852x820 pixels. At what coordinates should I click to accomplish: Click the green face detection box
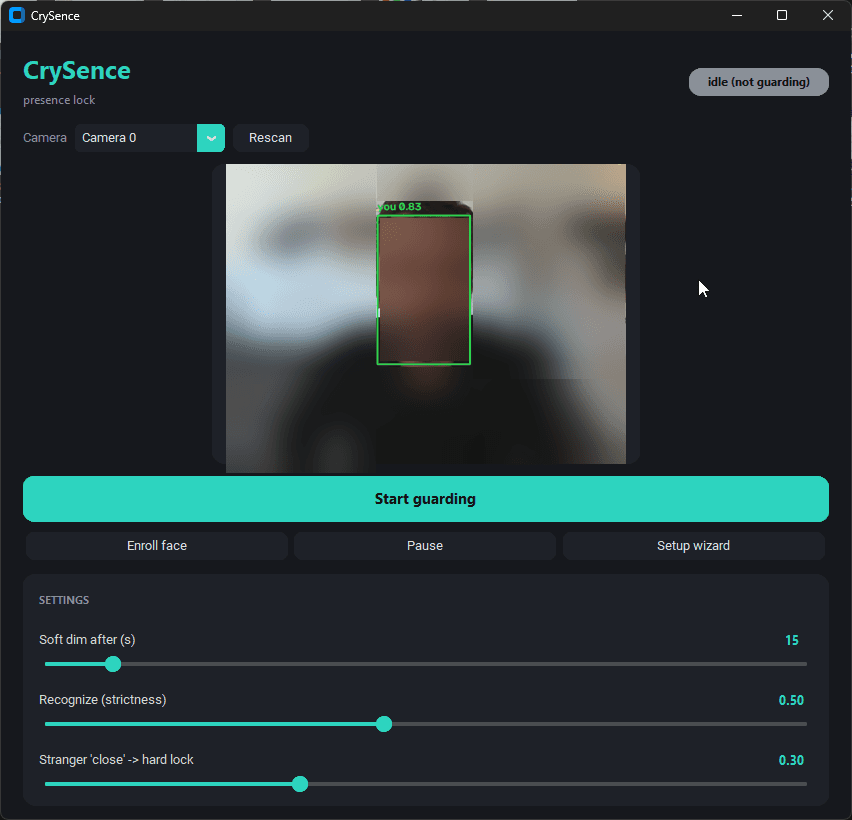coord(424,290)
